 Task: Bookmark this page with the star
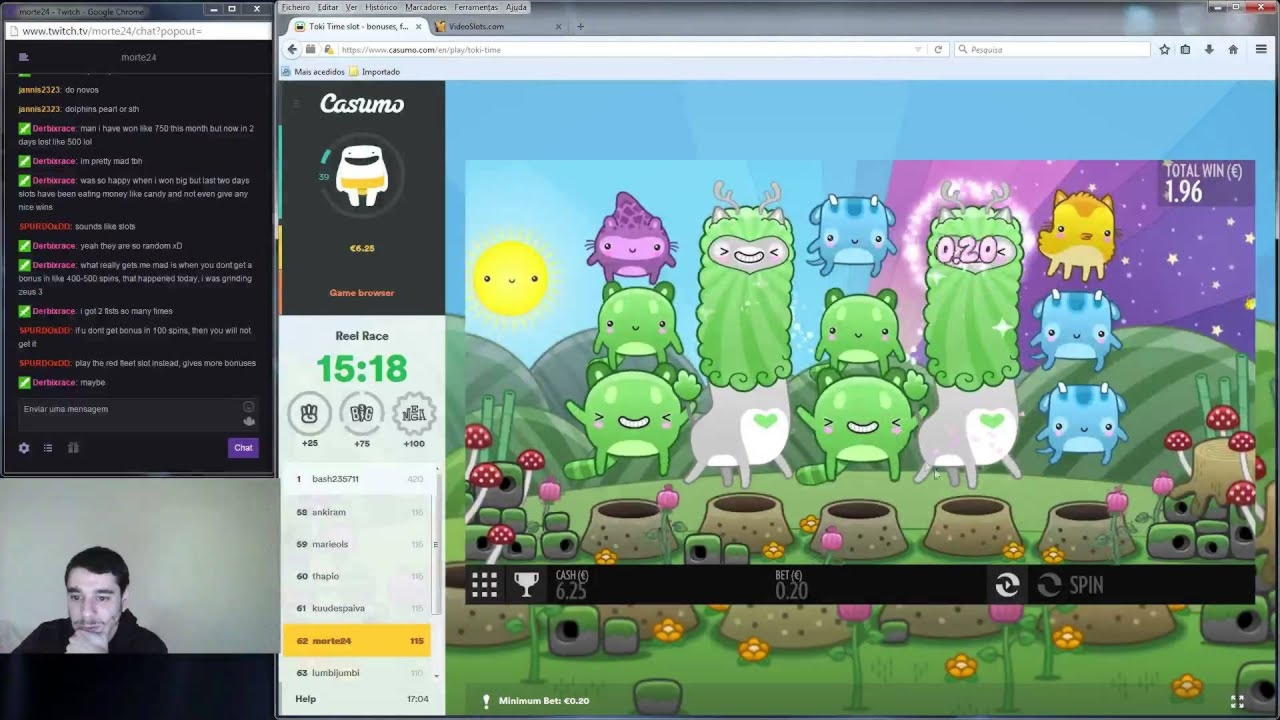(x=1164, y=49)
